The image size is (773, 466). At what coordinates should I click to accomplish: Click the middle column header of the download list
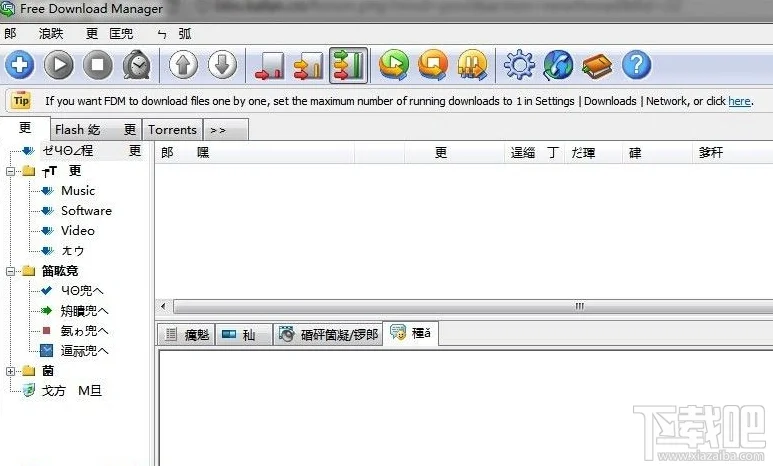[x=454, y=153]
